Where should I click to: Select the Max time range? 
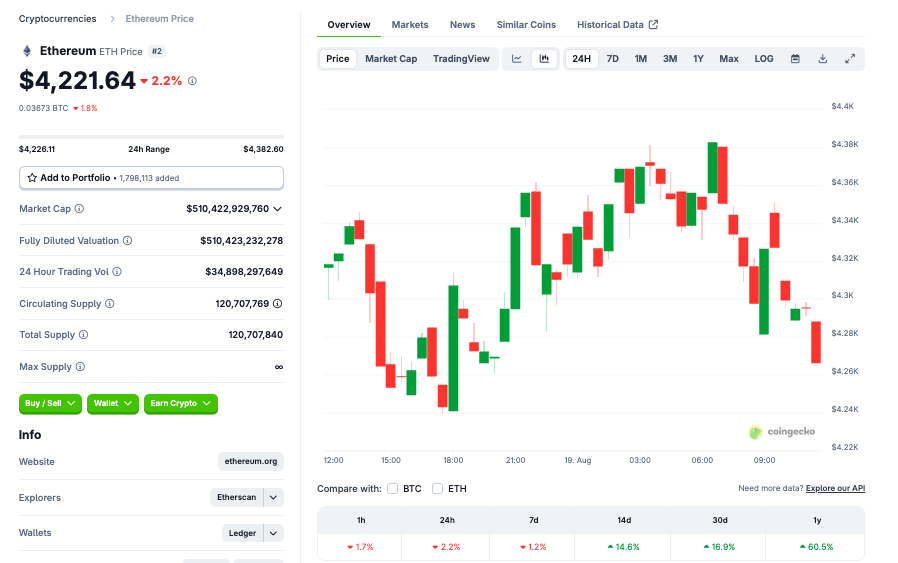coord(729,58)
